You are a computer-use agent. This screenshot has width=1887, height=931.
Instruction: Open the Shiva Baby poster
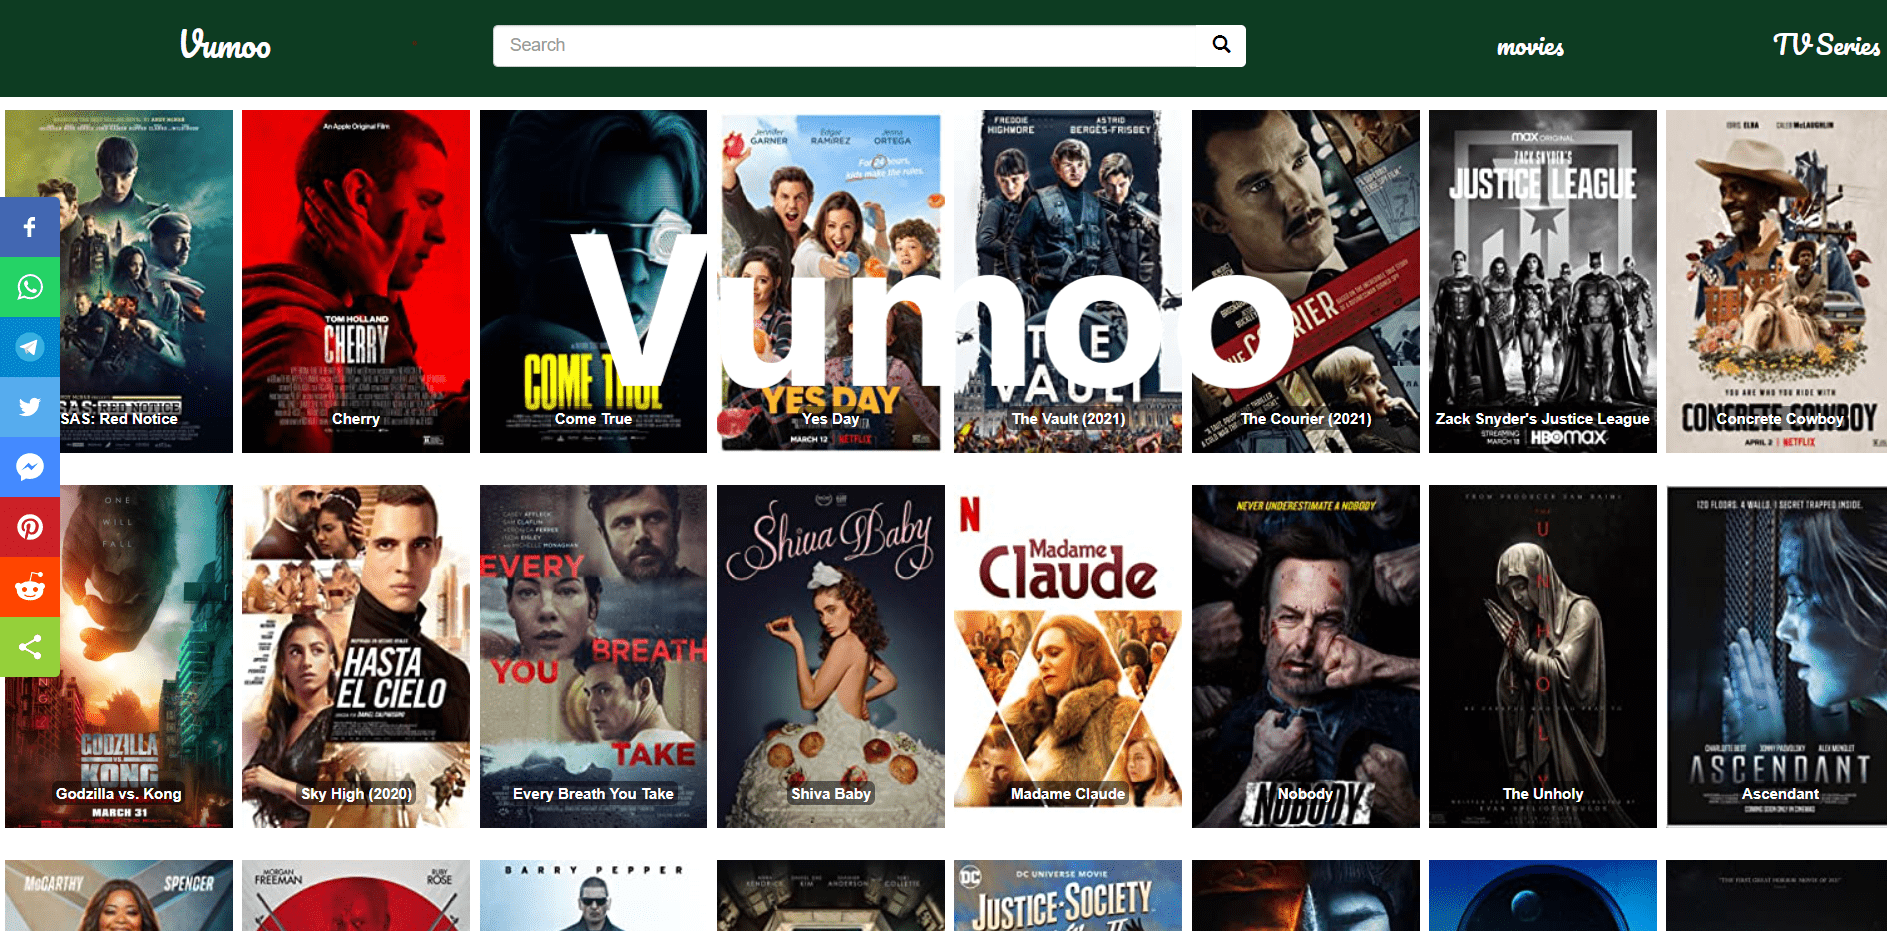tap(830, 656)
